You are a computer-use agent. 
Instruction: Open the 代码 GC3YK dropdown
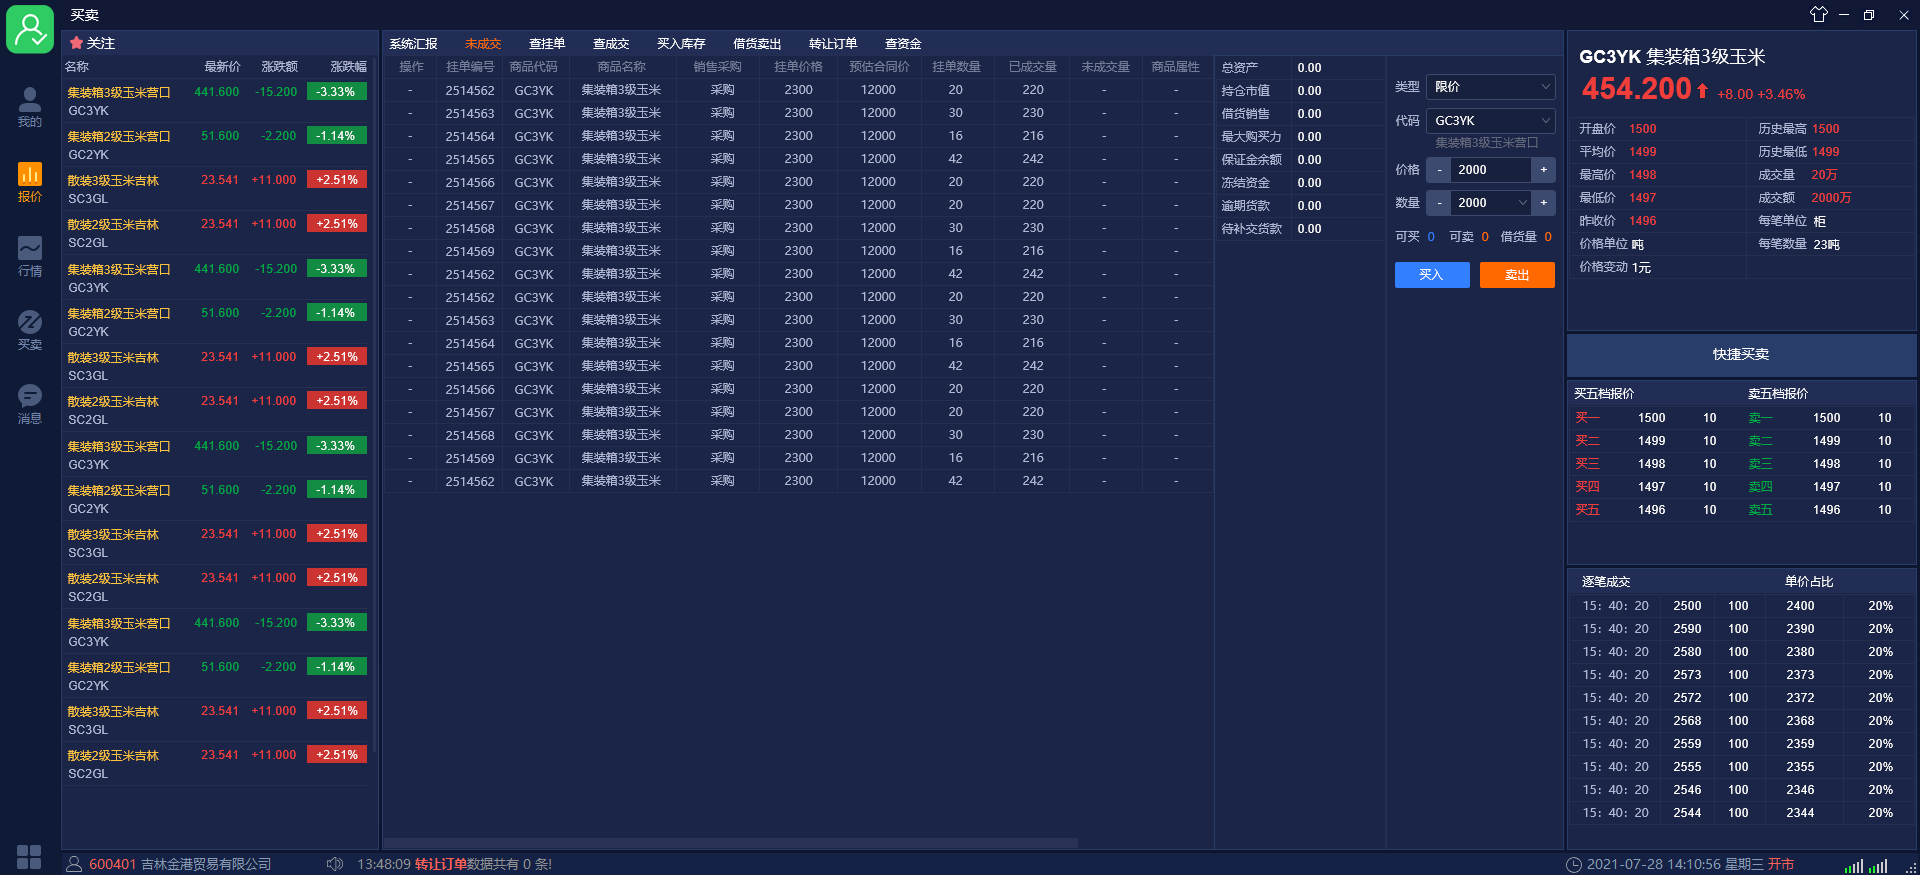coord(1490,120)
